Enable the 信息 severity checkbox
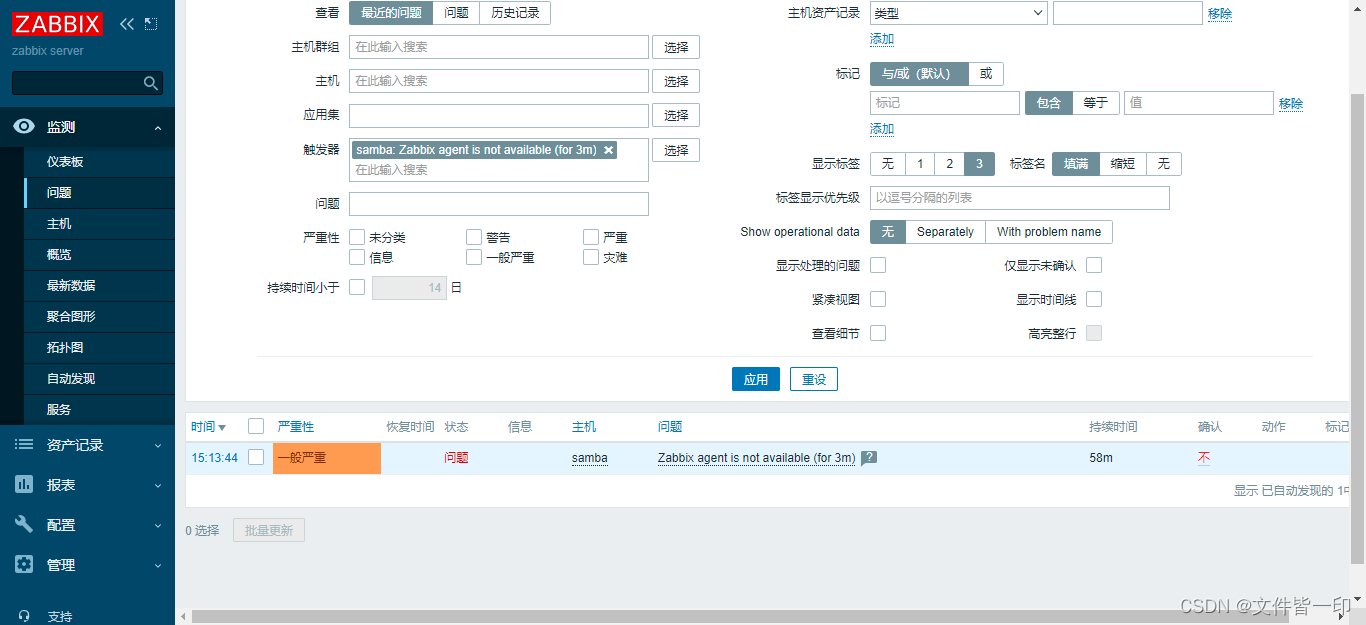This screenshot has width=1366, height=625. [x=357, y=257]
